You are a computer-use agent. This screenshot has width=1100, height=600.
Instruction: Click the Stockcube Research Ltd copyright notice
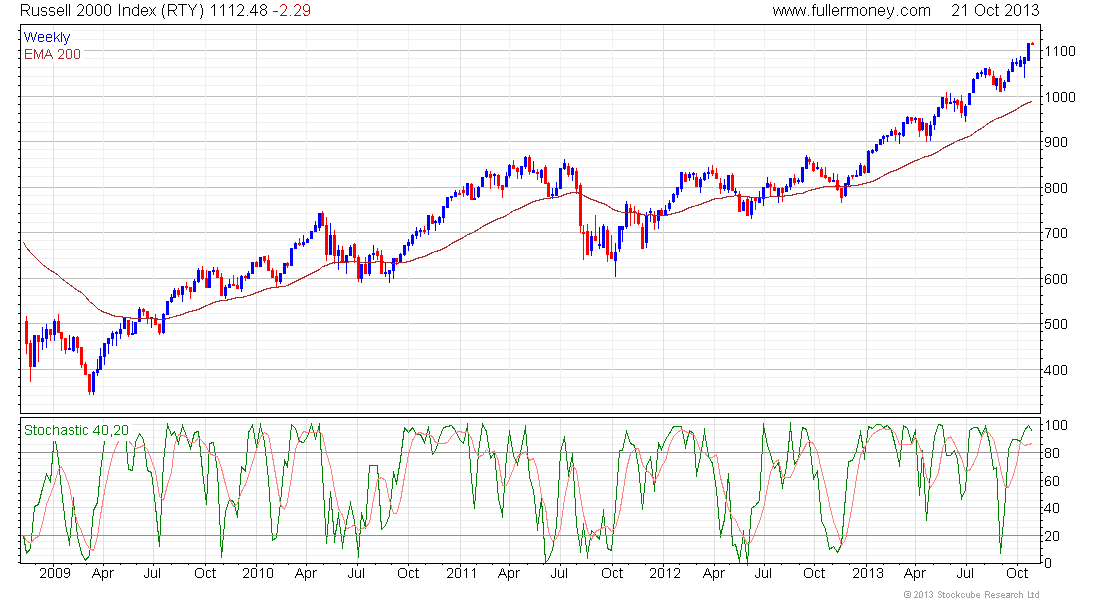pyautogui.click(x=971, y=594)
